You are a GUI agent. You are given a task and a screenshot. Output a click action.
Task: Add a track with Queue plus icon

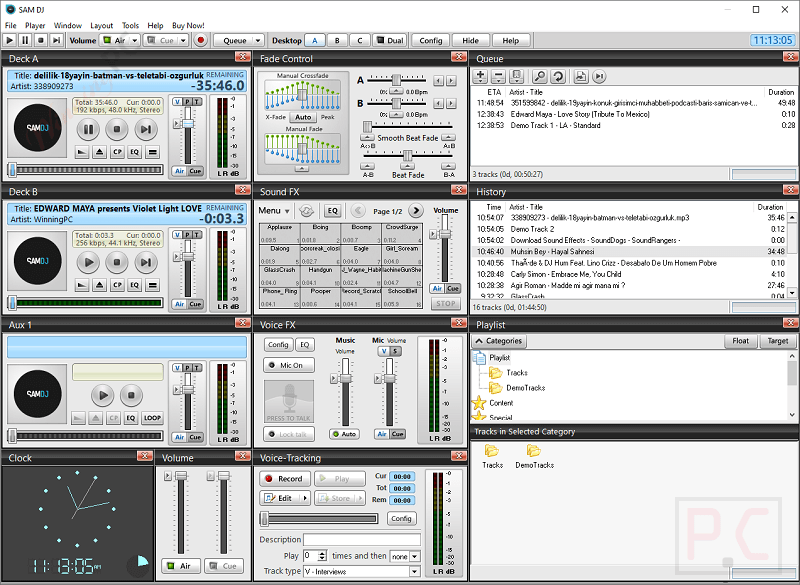pyautogui.click(x=480, y=77)
